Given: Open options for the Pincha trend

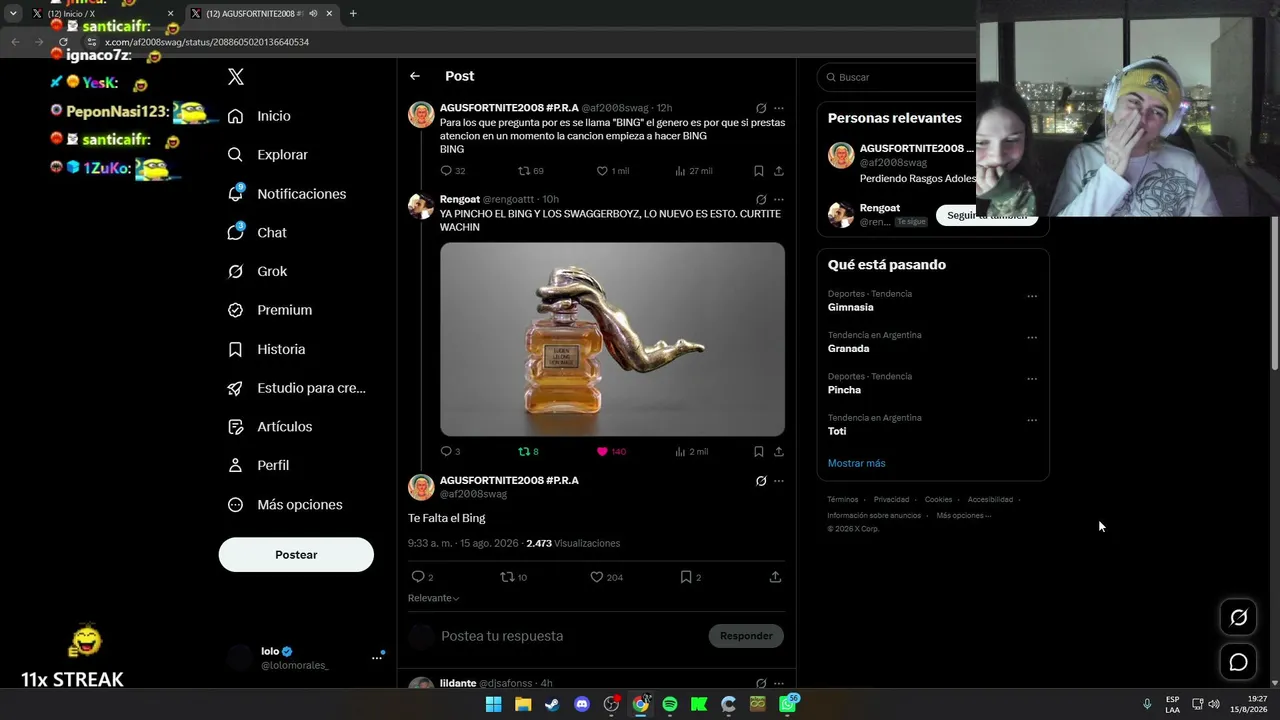Looking at the screenshot, I should point(1032,379).
